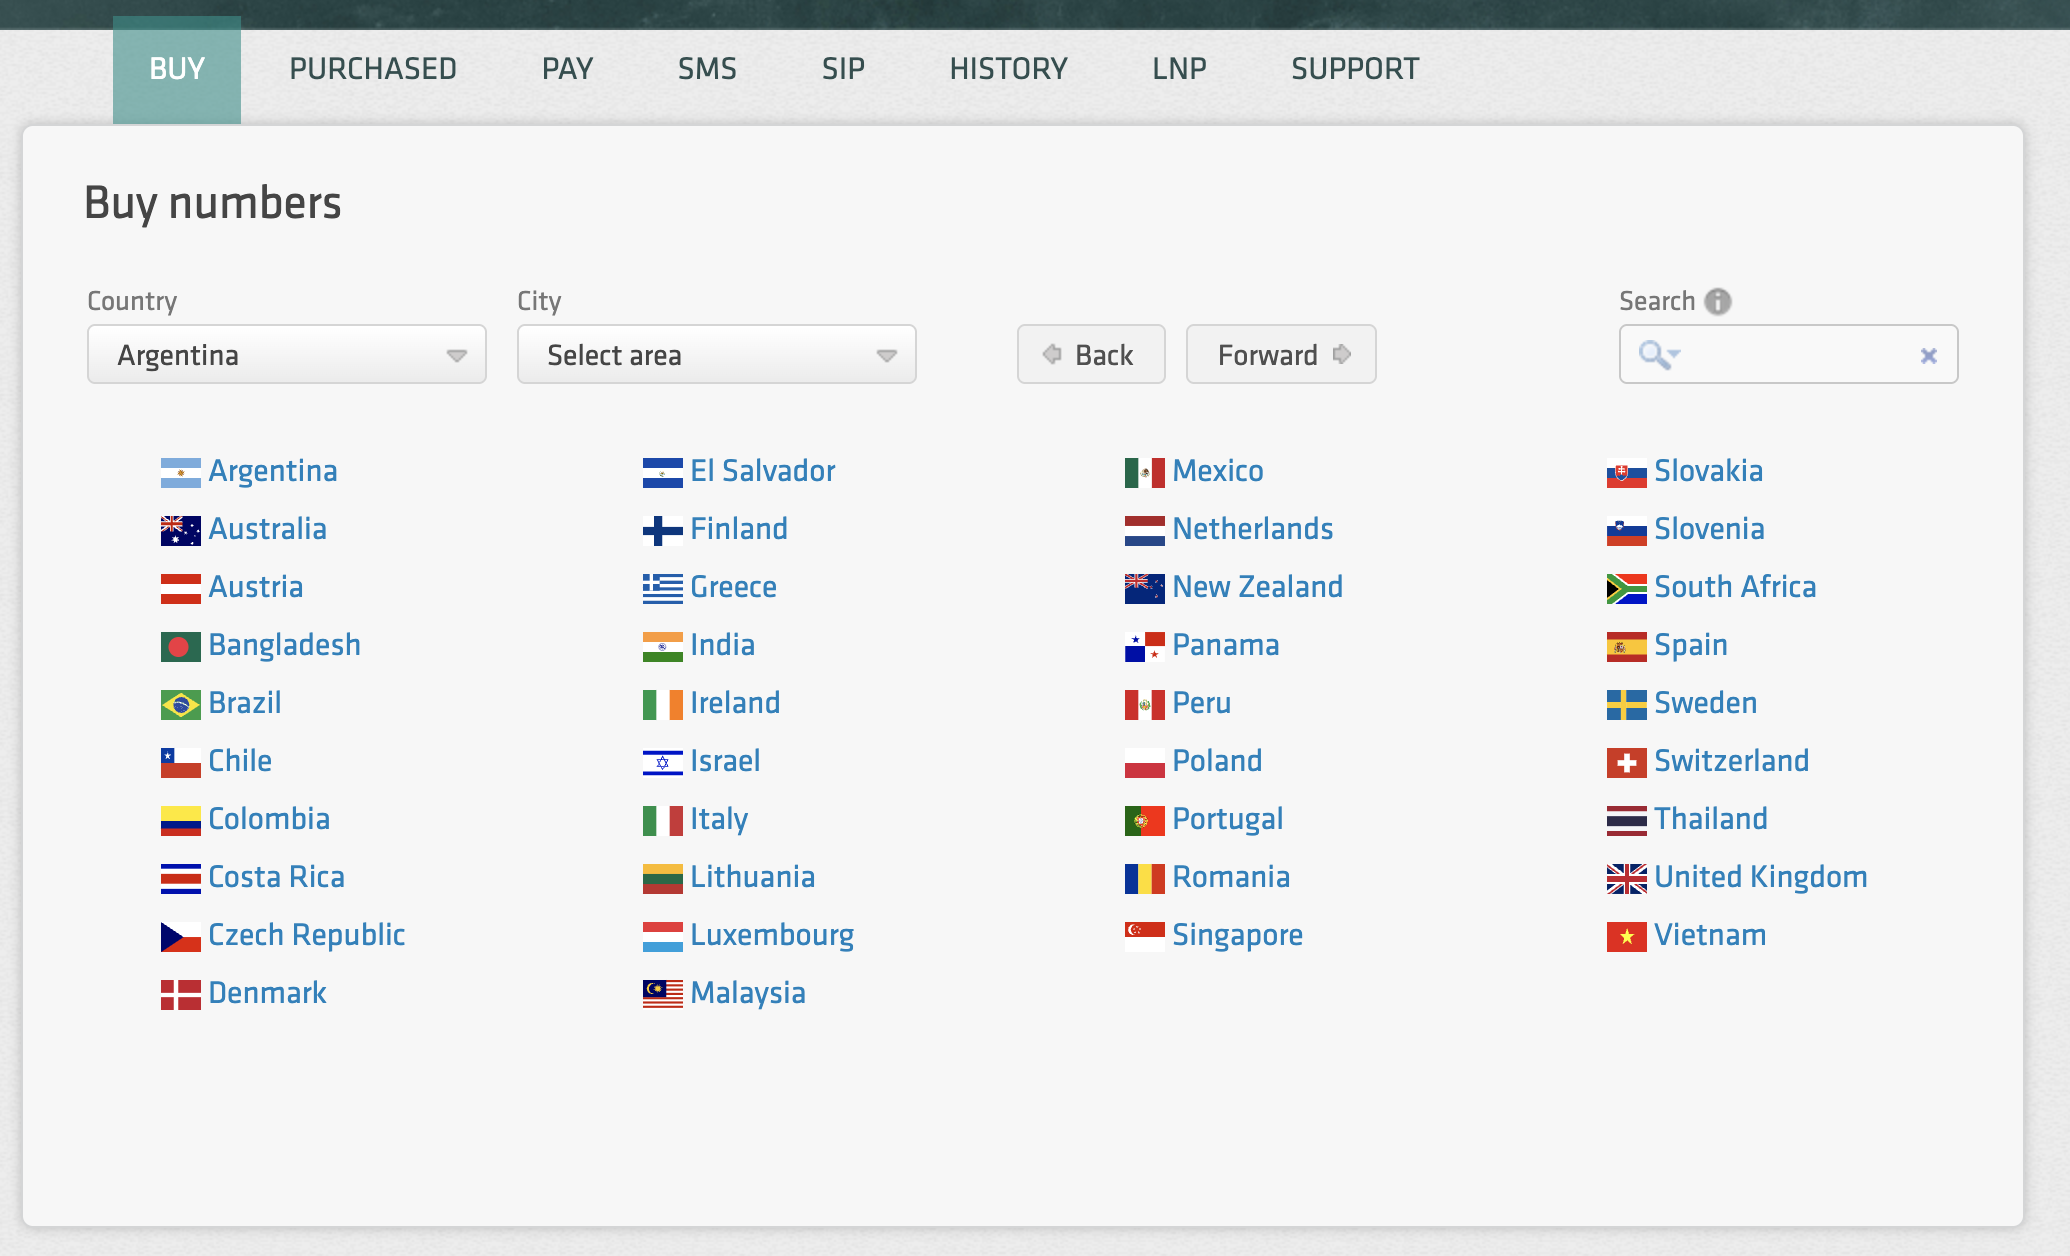Open the Country dropdown showing Argentina
Image resolution: width=2070 pixels, height=1256 pixels.
(287, 355)
